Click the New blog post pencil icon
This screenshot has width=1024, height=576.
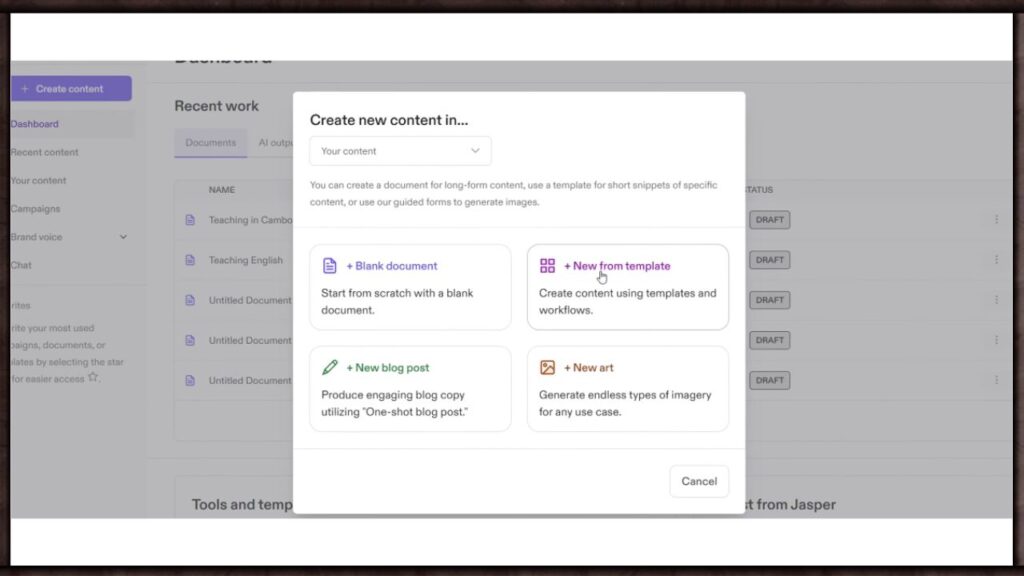(330, 368)
